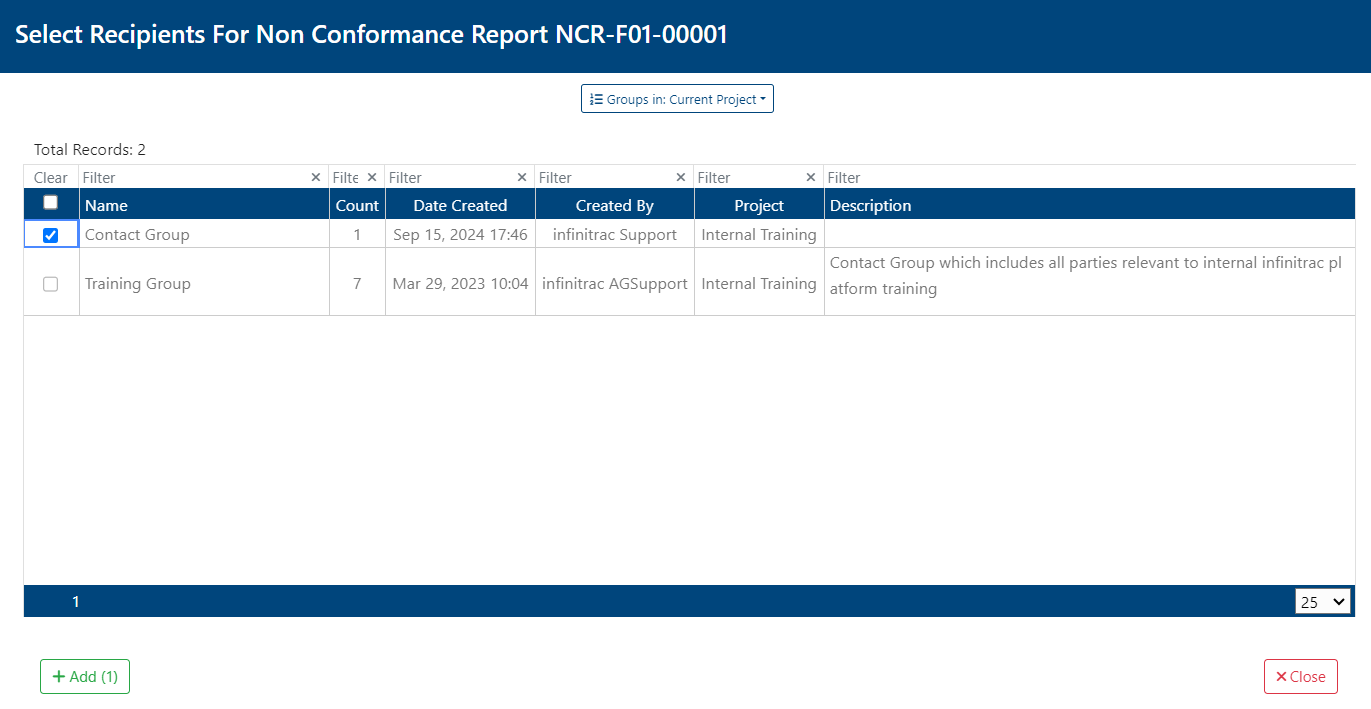Image resolution: width=1371 pixels, height=709 pixels.
Task: Uncheck the Contact Group row checkbox
Action: click(x=51, y=235)
